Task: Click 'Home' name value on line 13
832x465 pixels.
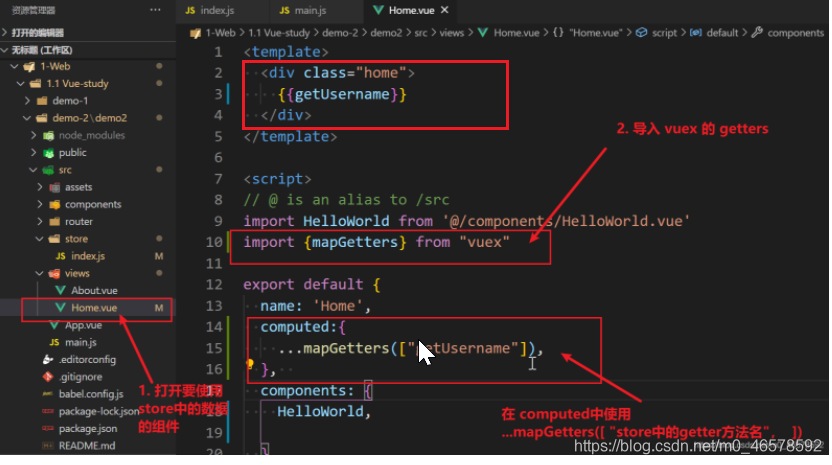Action: 337,306
